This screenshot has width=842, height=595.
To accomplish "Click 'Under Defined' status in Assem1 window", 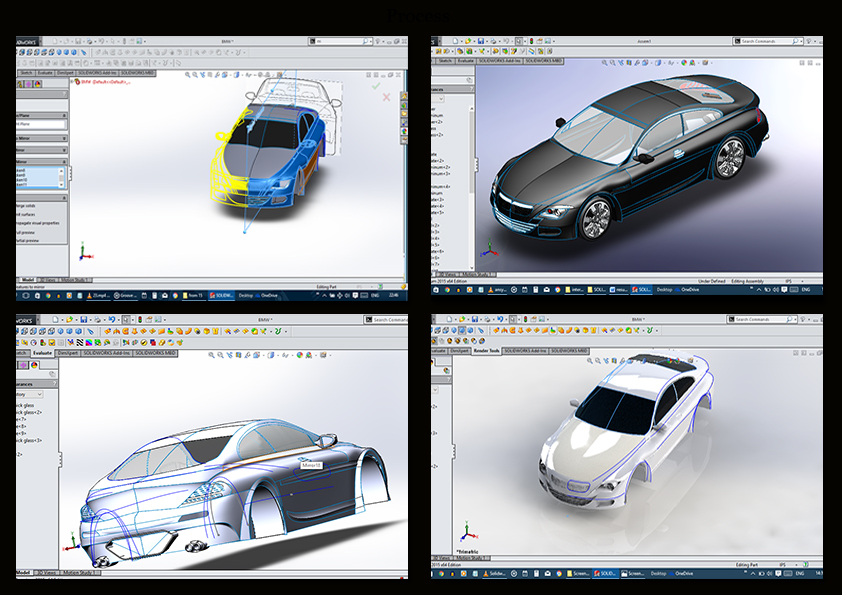I will point(711,281).
